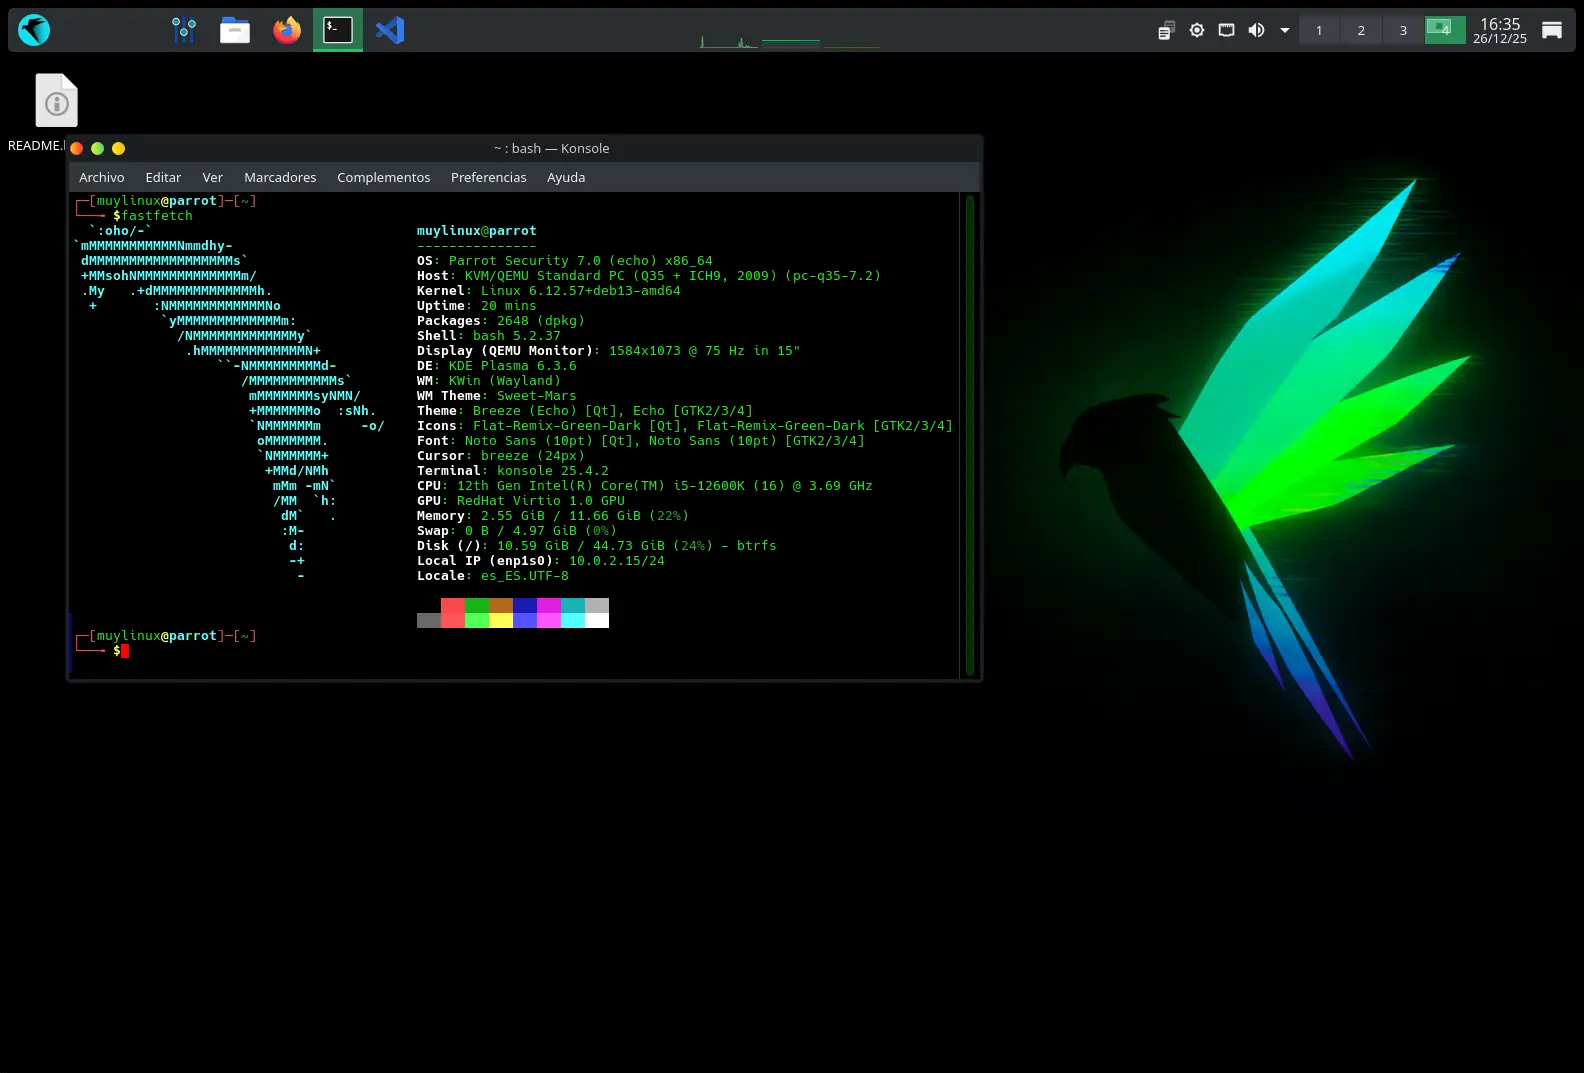Open the clipboard tray icon
The width and height of the screenshot is (1584, 1073).
[1166, 31]
